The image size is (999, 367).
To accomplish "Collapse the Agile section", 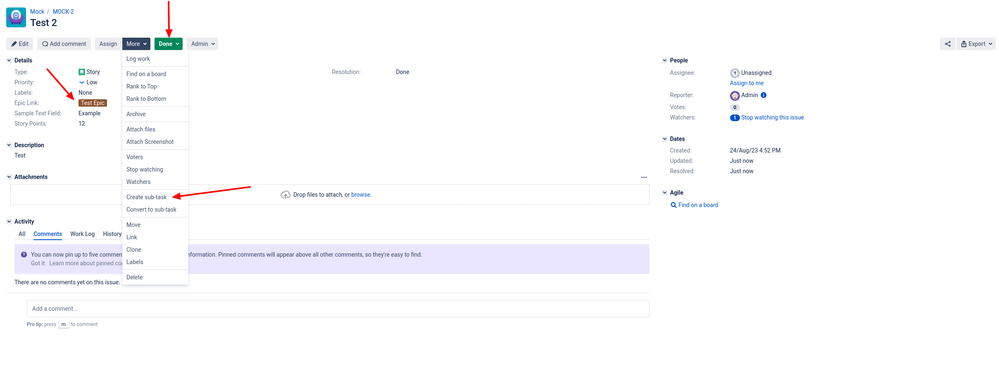I will click(665, 192).
